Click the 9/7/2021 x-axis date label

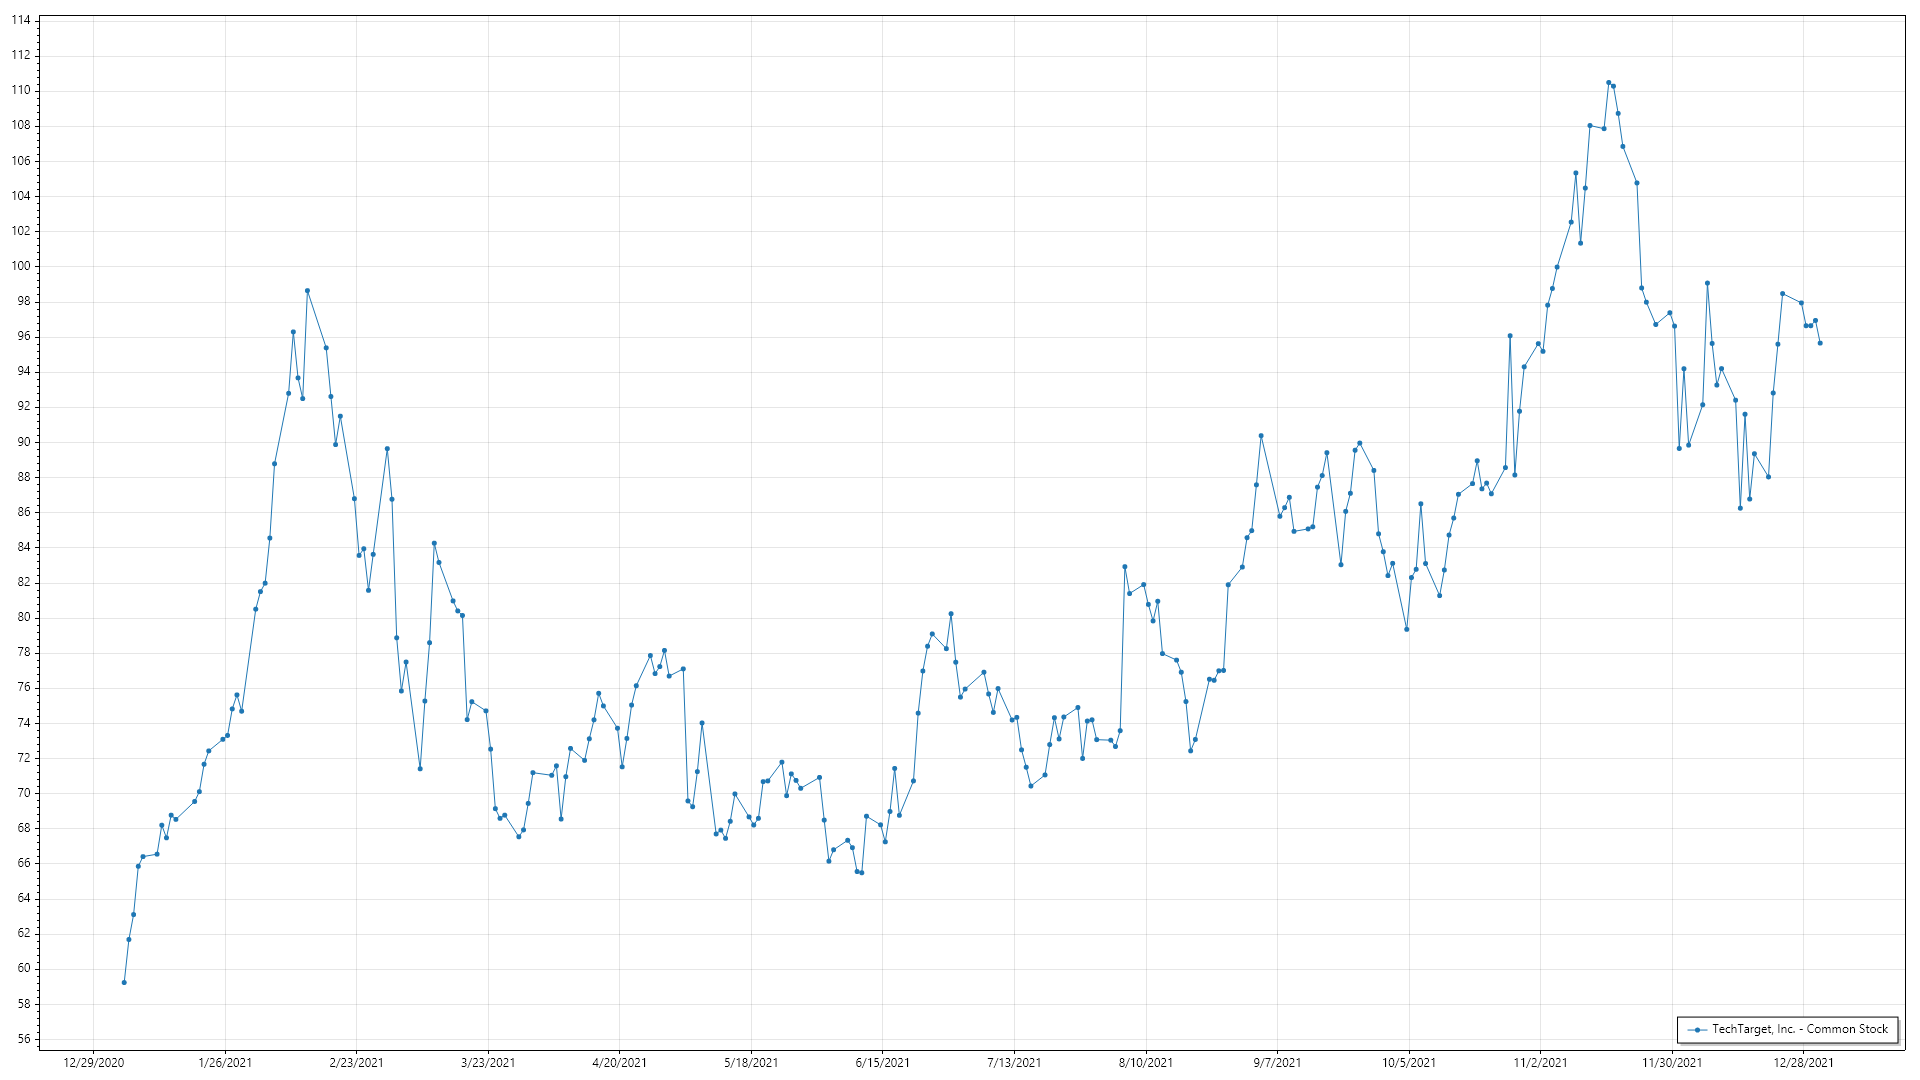[1277, 1063]
